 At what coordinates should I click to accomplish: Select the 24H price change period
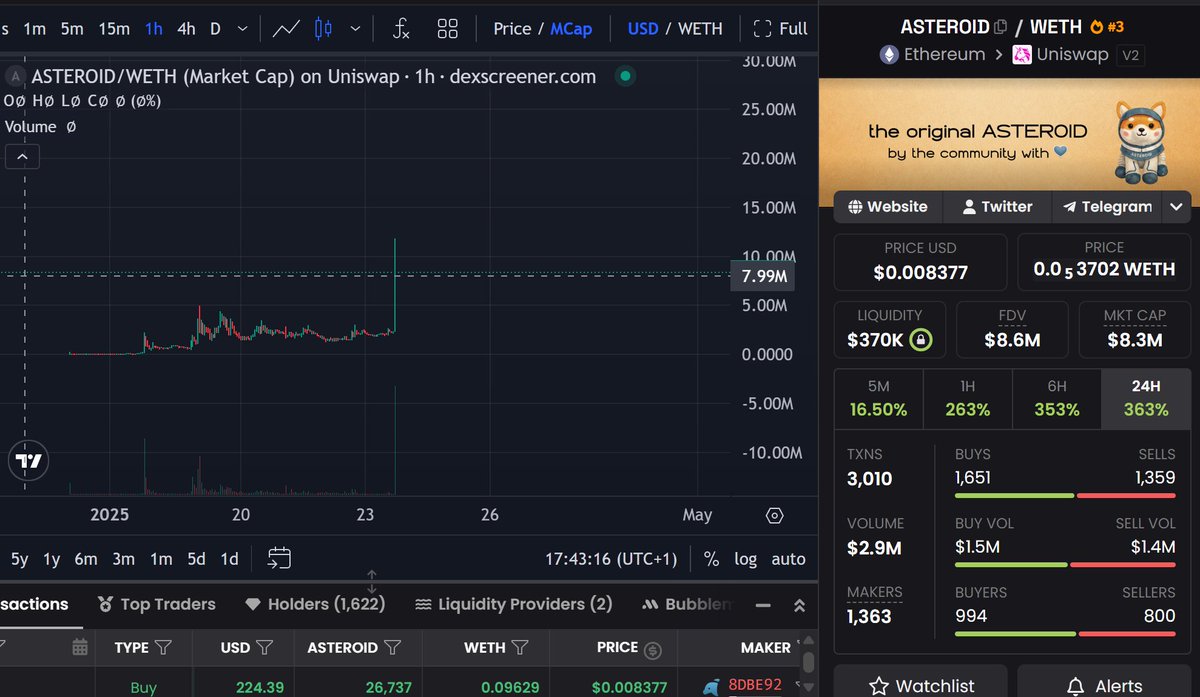coord(1146,399)
